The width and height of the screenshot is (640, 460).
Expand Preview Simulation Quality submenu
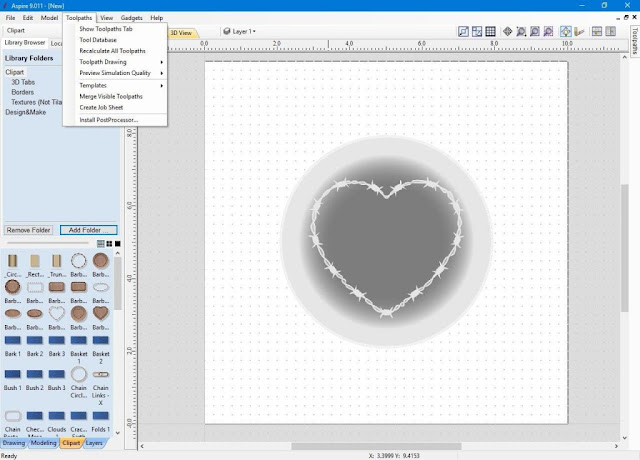pos(115,73)
